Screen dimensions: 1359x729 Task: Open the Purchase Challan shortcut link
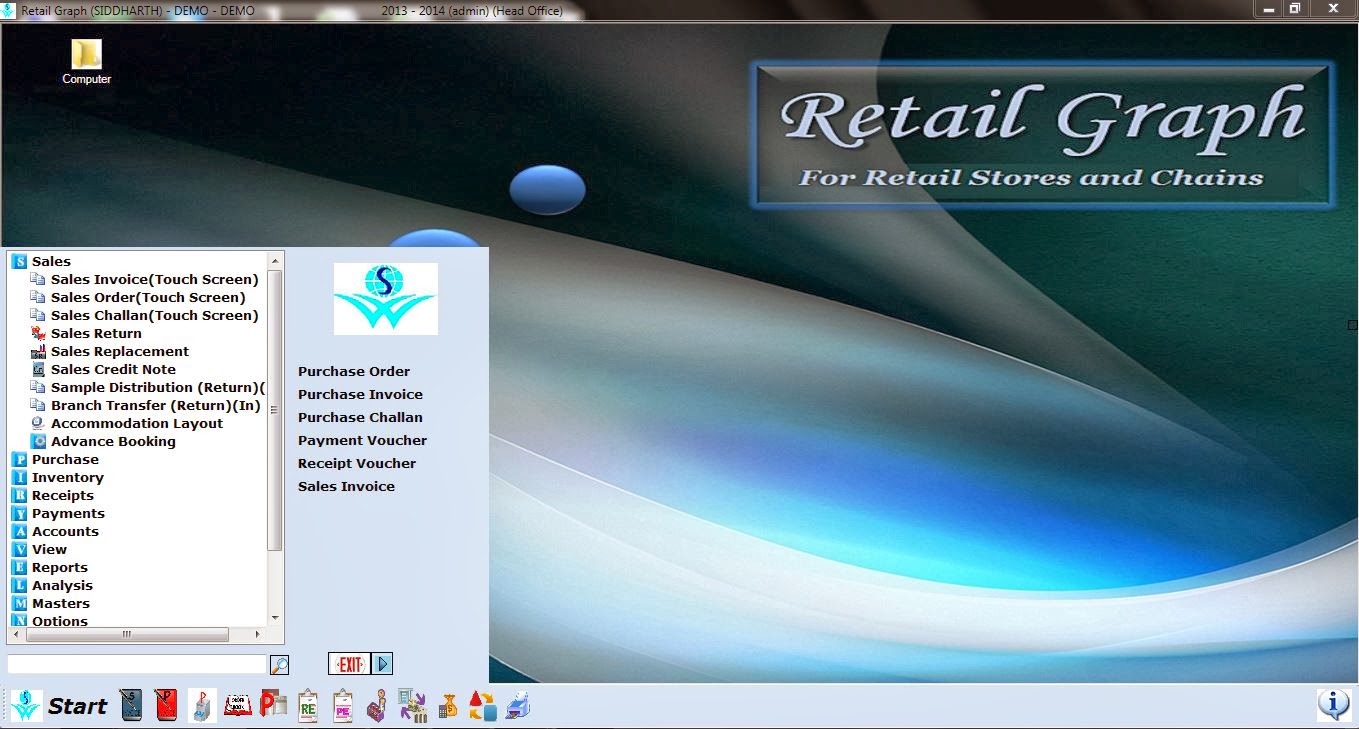[x=360, y=417]
